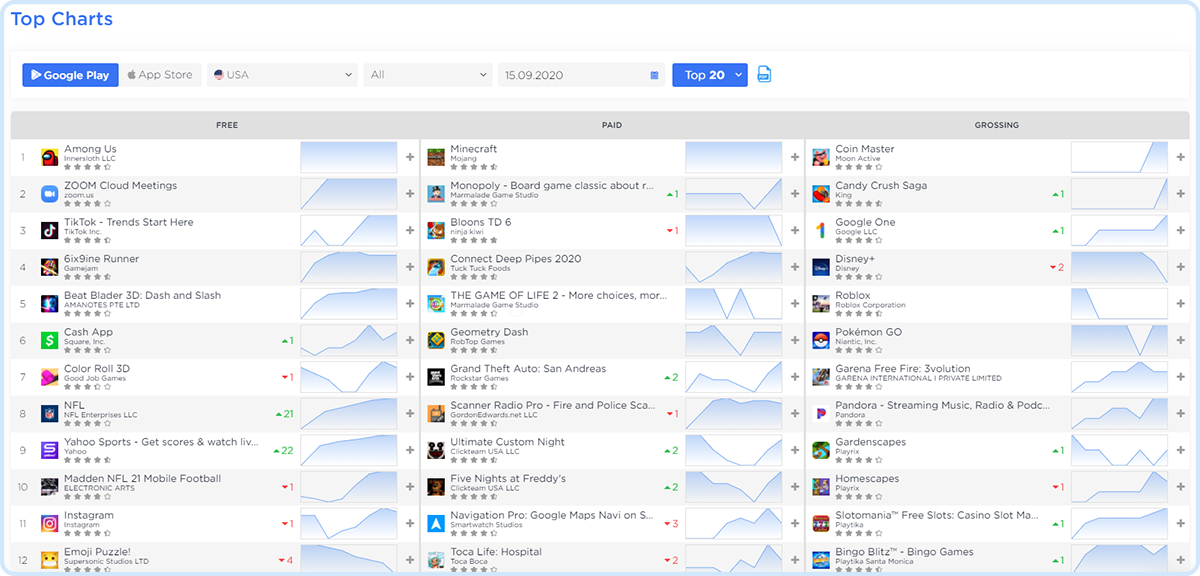The image size is (1200, 576).
Task: Open the Top 20 dropdown
Action: [710, 75]
